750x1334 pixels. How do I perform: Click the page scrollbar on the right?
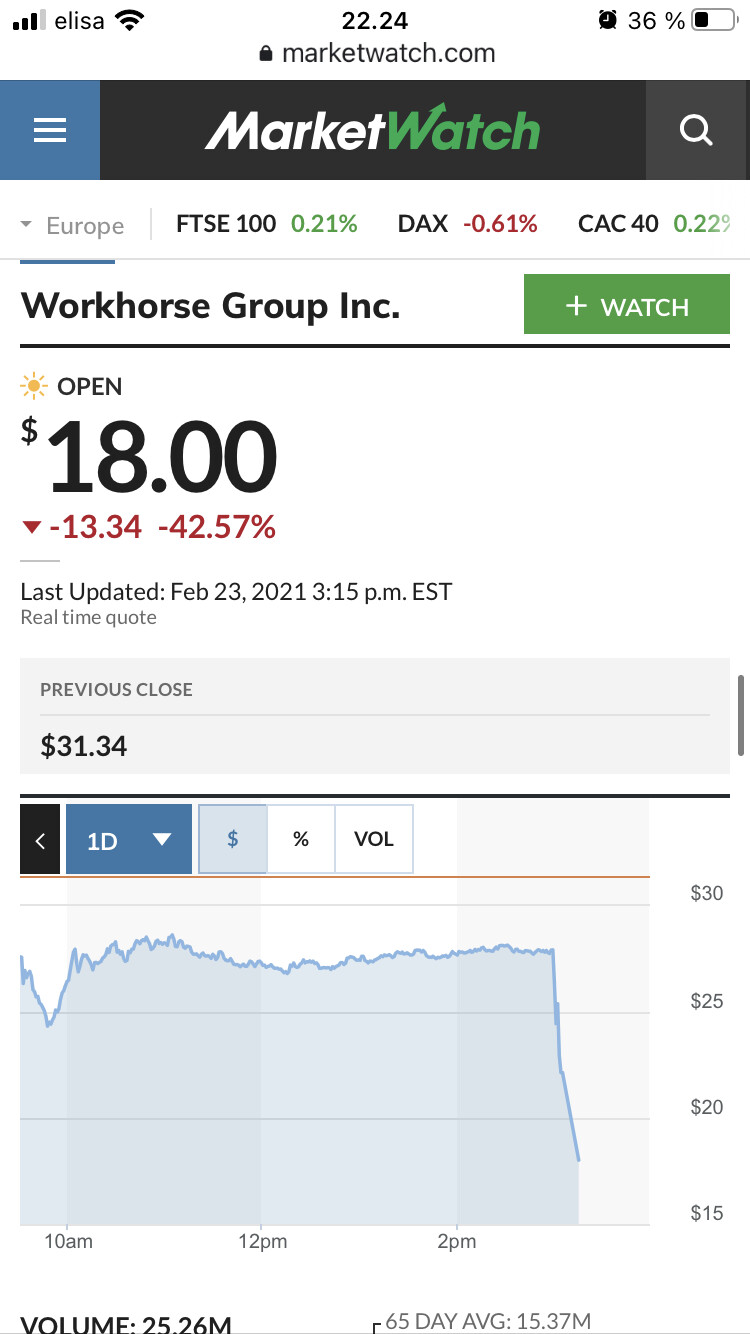741,715
